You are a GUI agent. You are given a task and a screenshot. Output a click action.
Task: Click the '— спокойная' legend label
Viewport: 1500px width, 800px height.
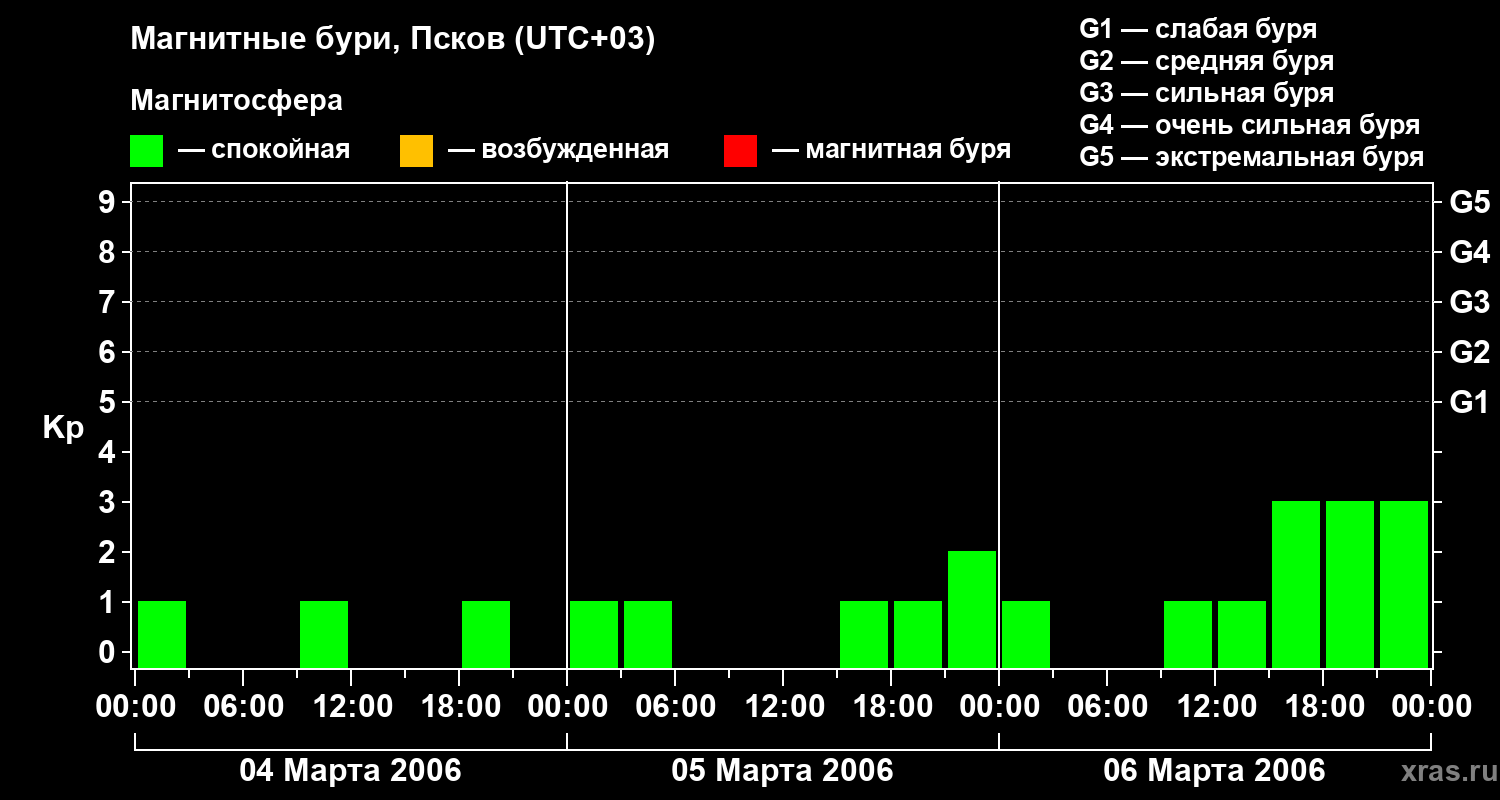(264, 150)
